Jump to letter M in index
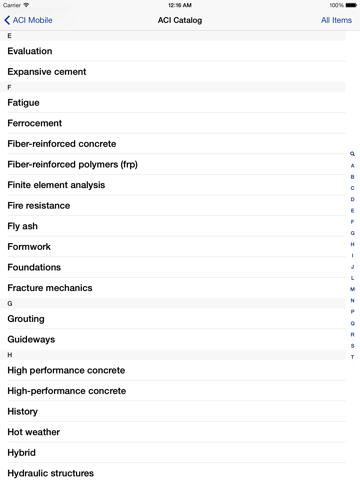This screenshot has width=360, height=480. [x=352, y=289]
